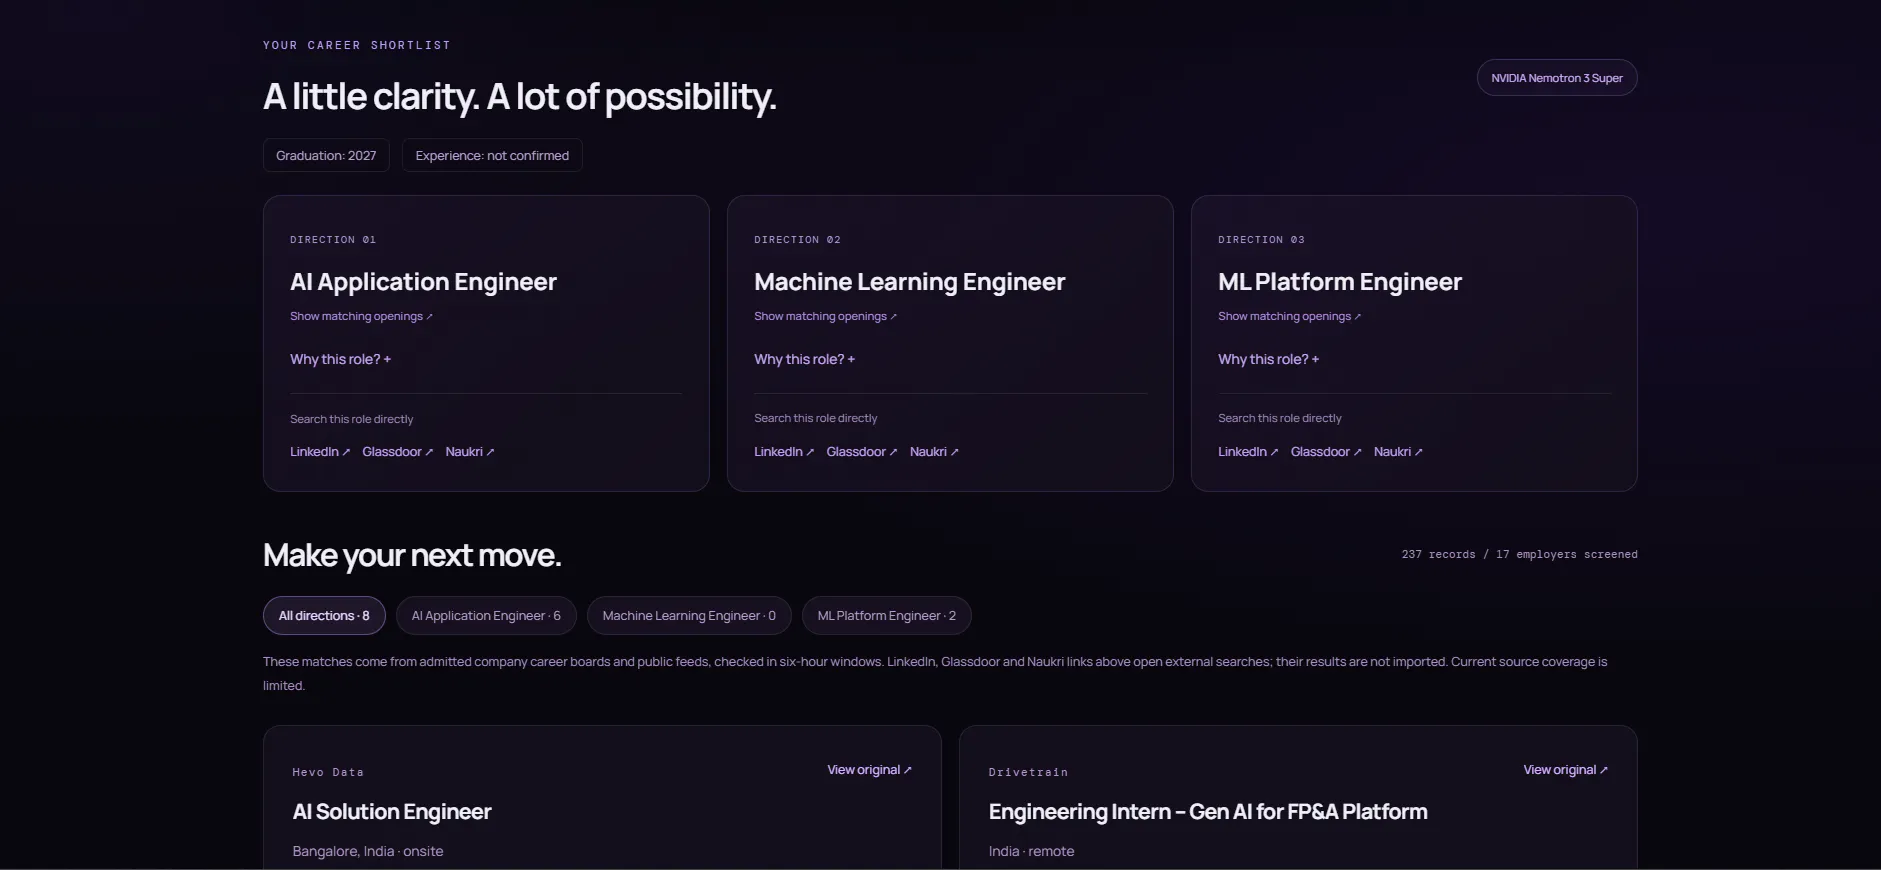Open LinkedIn search for ML Platform Engineer

1248,452
